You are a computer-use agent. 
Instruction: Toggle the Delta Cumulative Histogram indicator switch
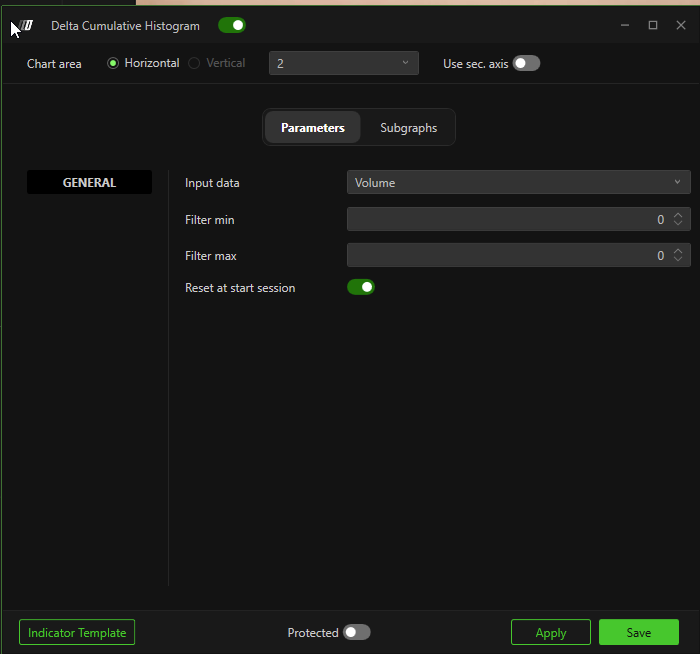pyautogui.click(x=231, y=26)
